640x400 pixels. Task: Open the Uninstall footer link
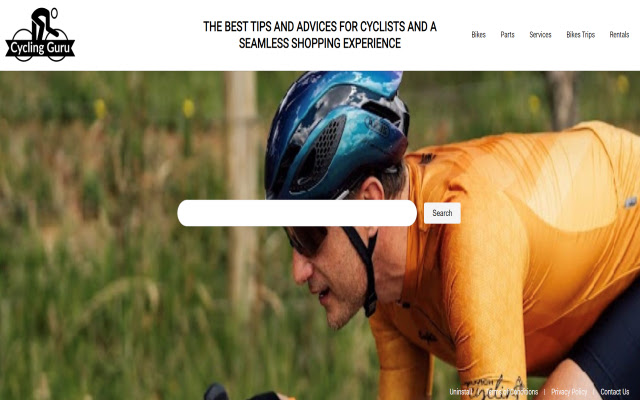pos(460,392)
